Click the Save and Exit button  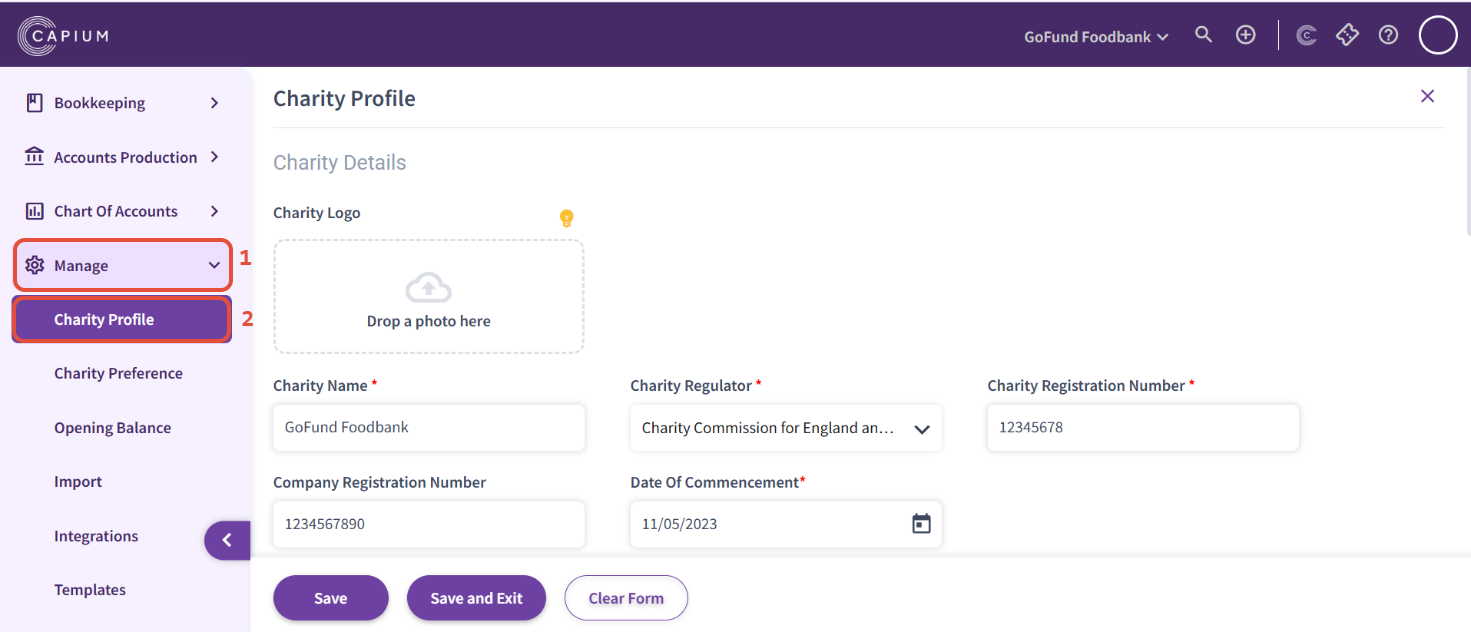[x=476, y=598]
